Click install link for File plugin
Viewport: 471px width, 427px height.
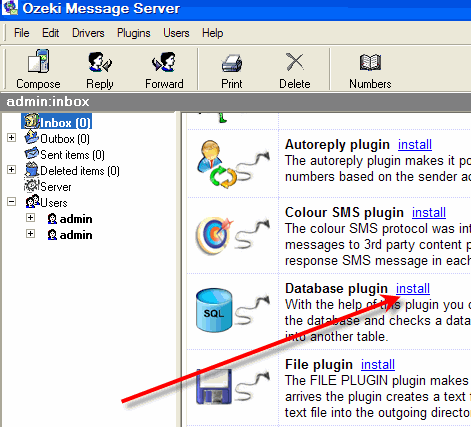click(378, 364)
